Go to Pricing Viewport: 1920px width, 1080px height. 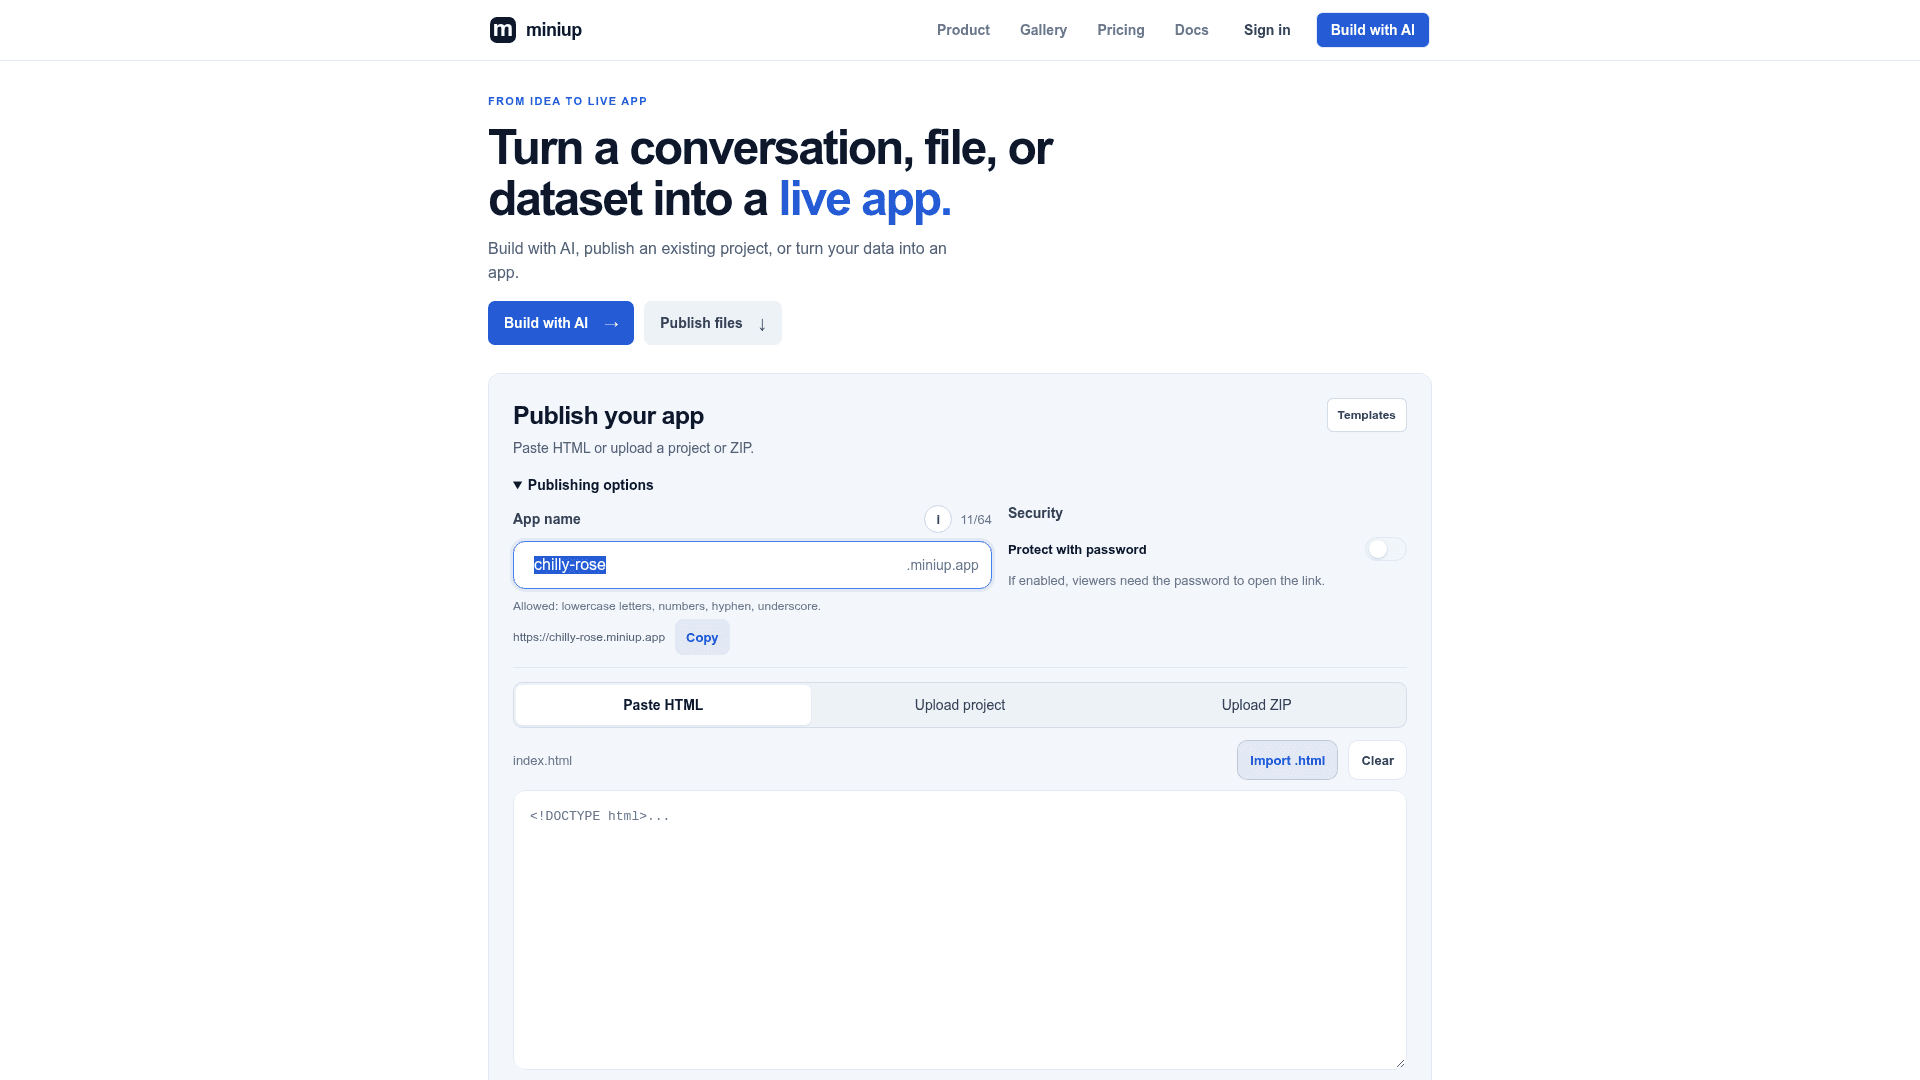point(1120,30)
